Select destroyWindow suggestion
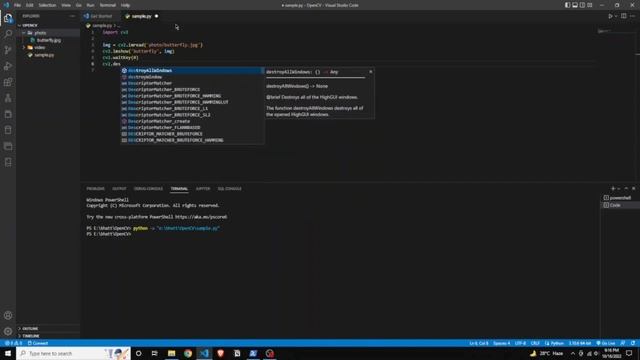This screenshot has height=360, width=640. (x=192, y=77)
